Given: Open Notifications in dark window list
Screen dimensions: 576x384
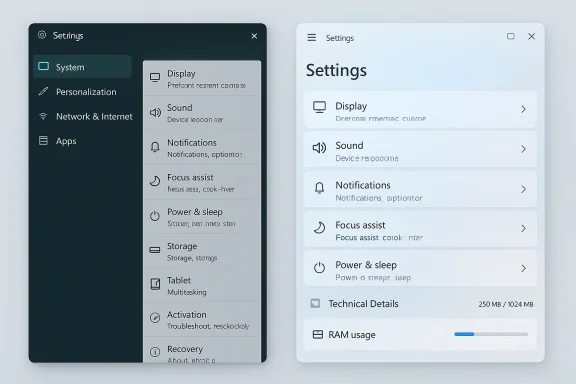Looking at the screenshot, I should point(202,147).
